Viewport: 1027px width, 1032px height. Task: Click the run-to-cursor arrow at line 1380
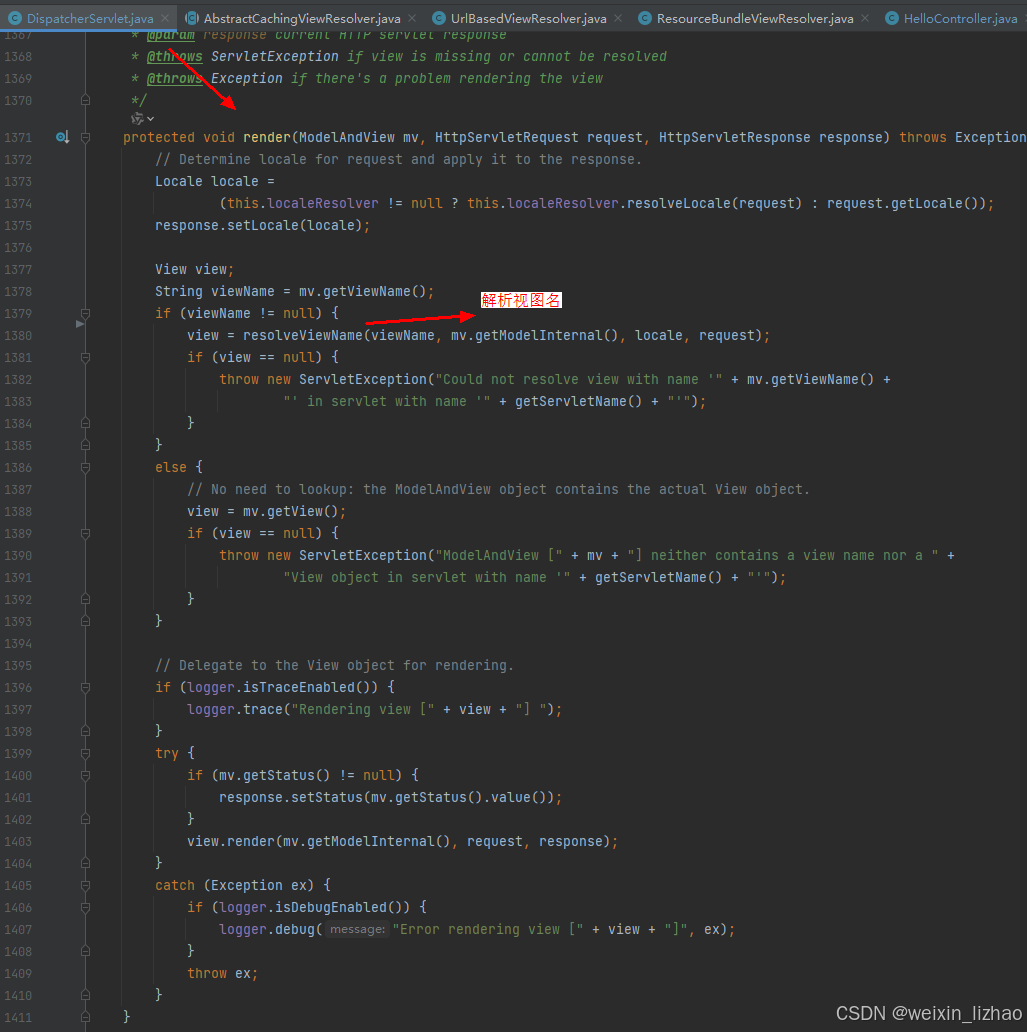[x=80, y=324]
